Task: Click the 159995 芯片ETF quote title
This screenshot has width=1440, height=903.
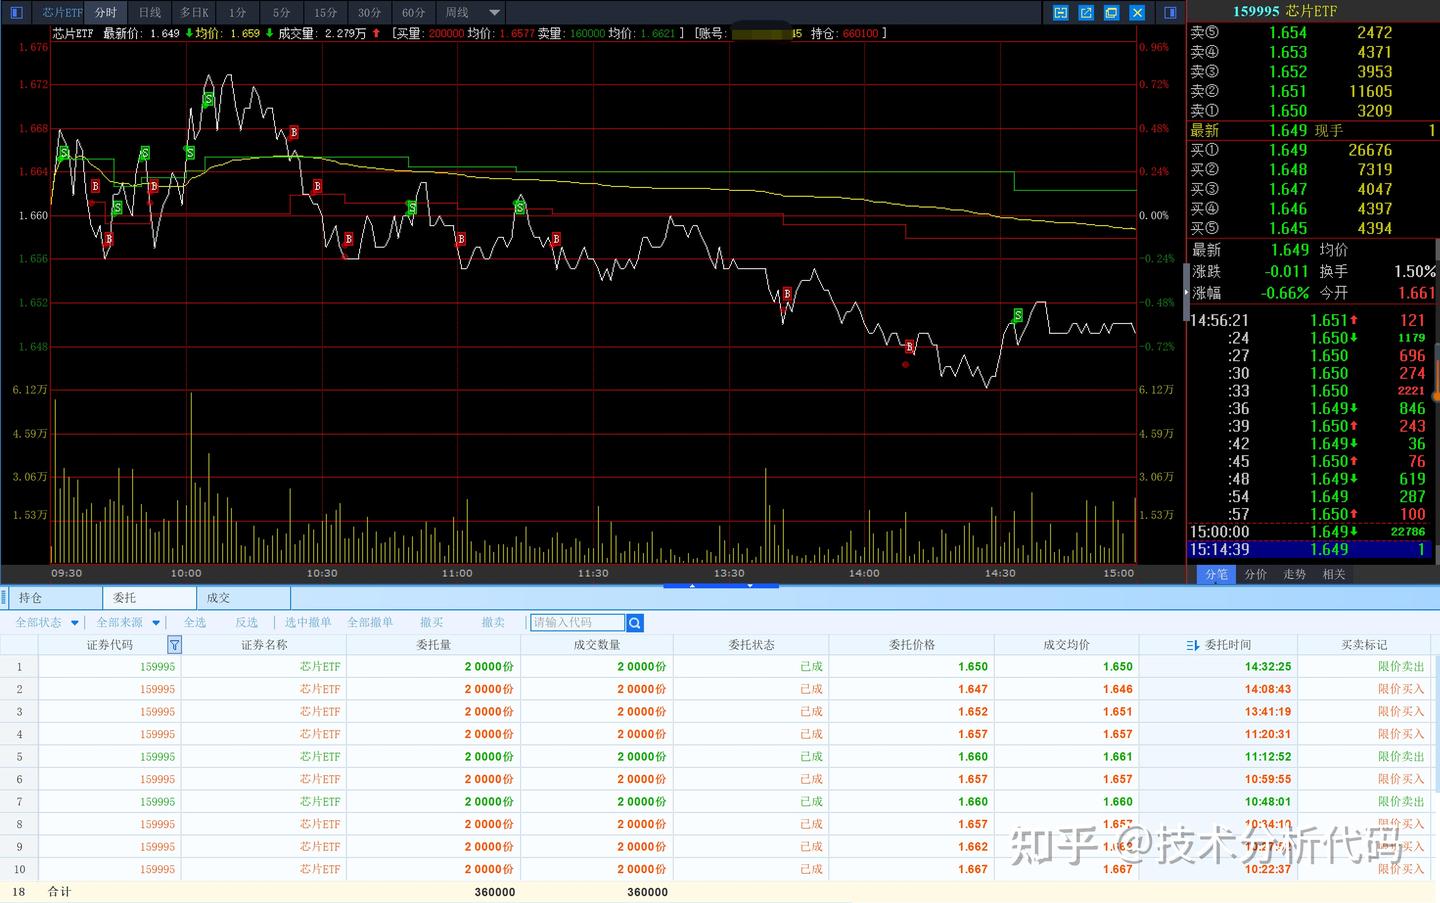Action: click(1285, 11)
